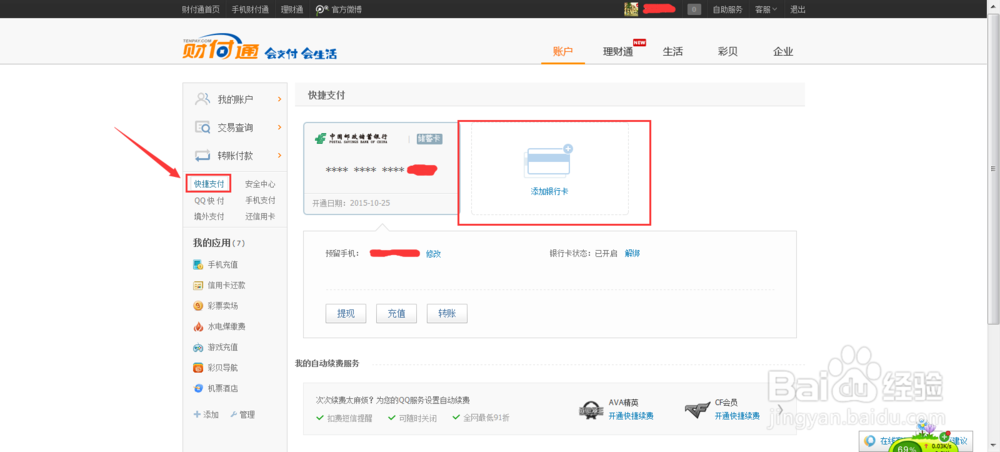
Task: Open the 手机充值 app icon
Action: 198,265
